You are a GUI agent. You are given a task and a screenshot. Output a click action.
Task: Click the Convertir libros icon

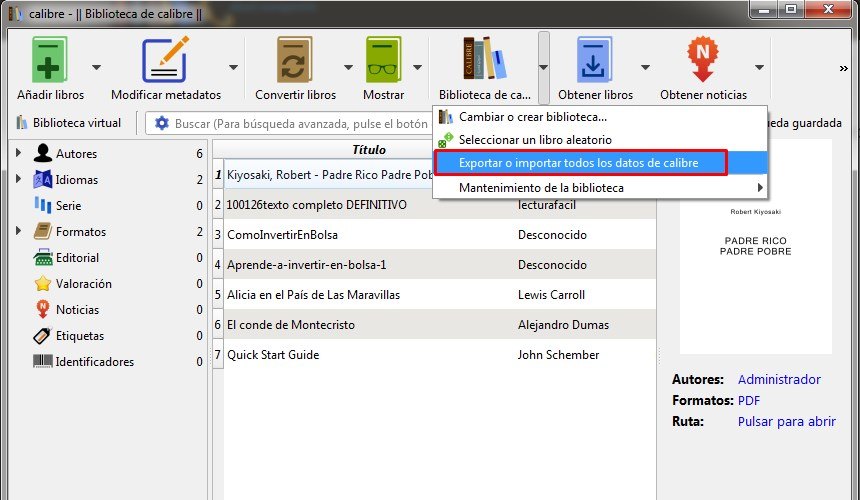tap(295, 61)
